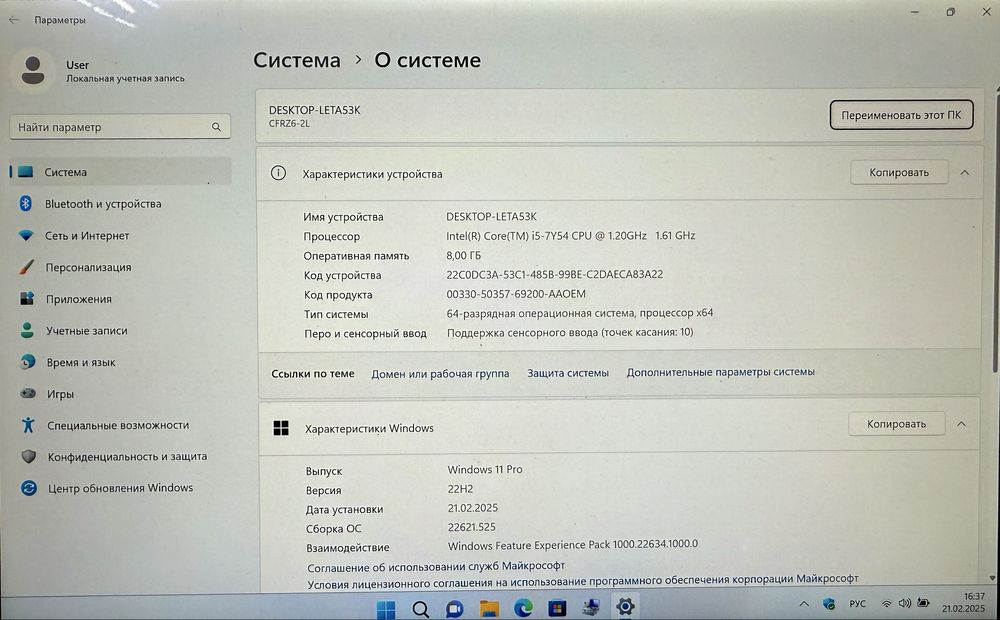Click the Settings gear on taskbar
Viewport: 1000px width, 620px height.
coord(625,607)
